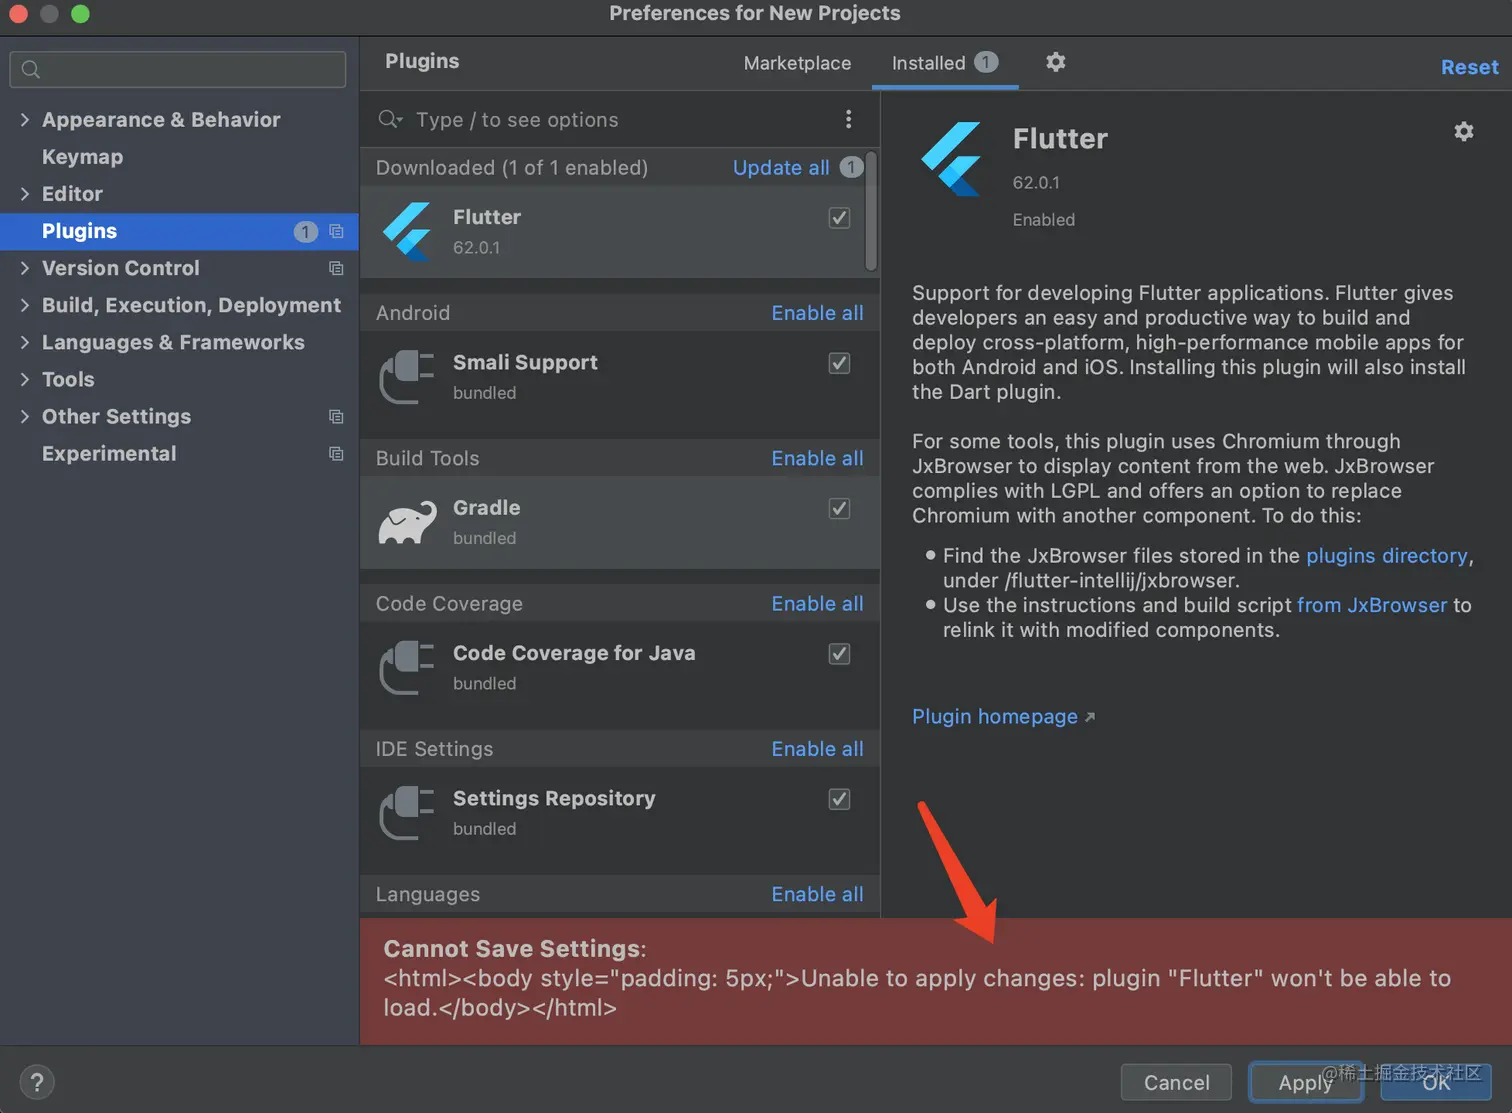The height and width of the screenshot is (1113, 1512).
Task: Open the plugin list options kebab menu
Action: coord(848,119)
